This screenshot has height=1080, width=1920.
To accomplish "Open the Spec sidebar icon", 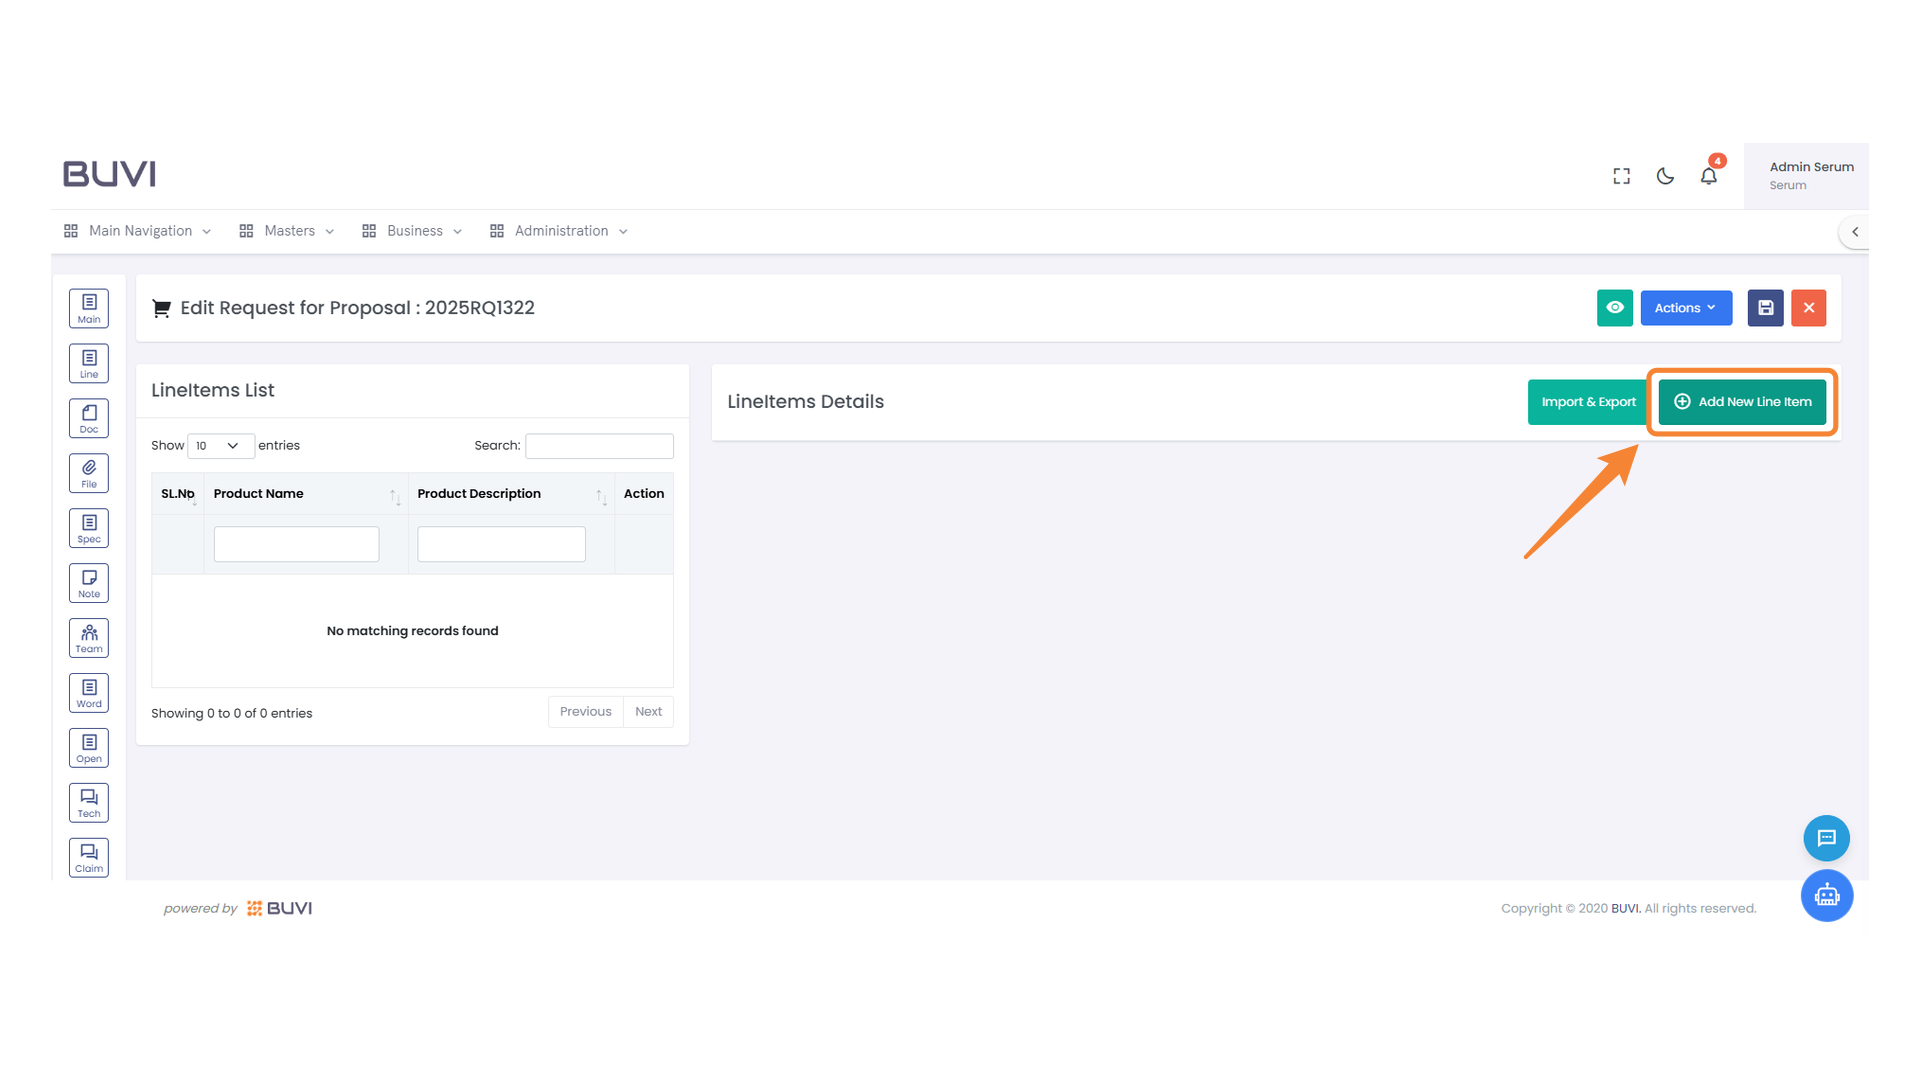I will click(89, 528).
